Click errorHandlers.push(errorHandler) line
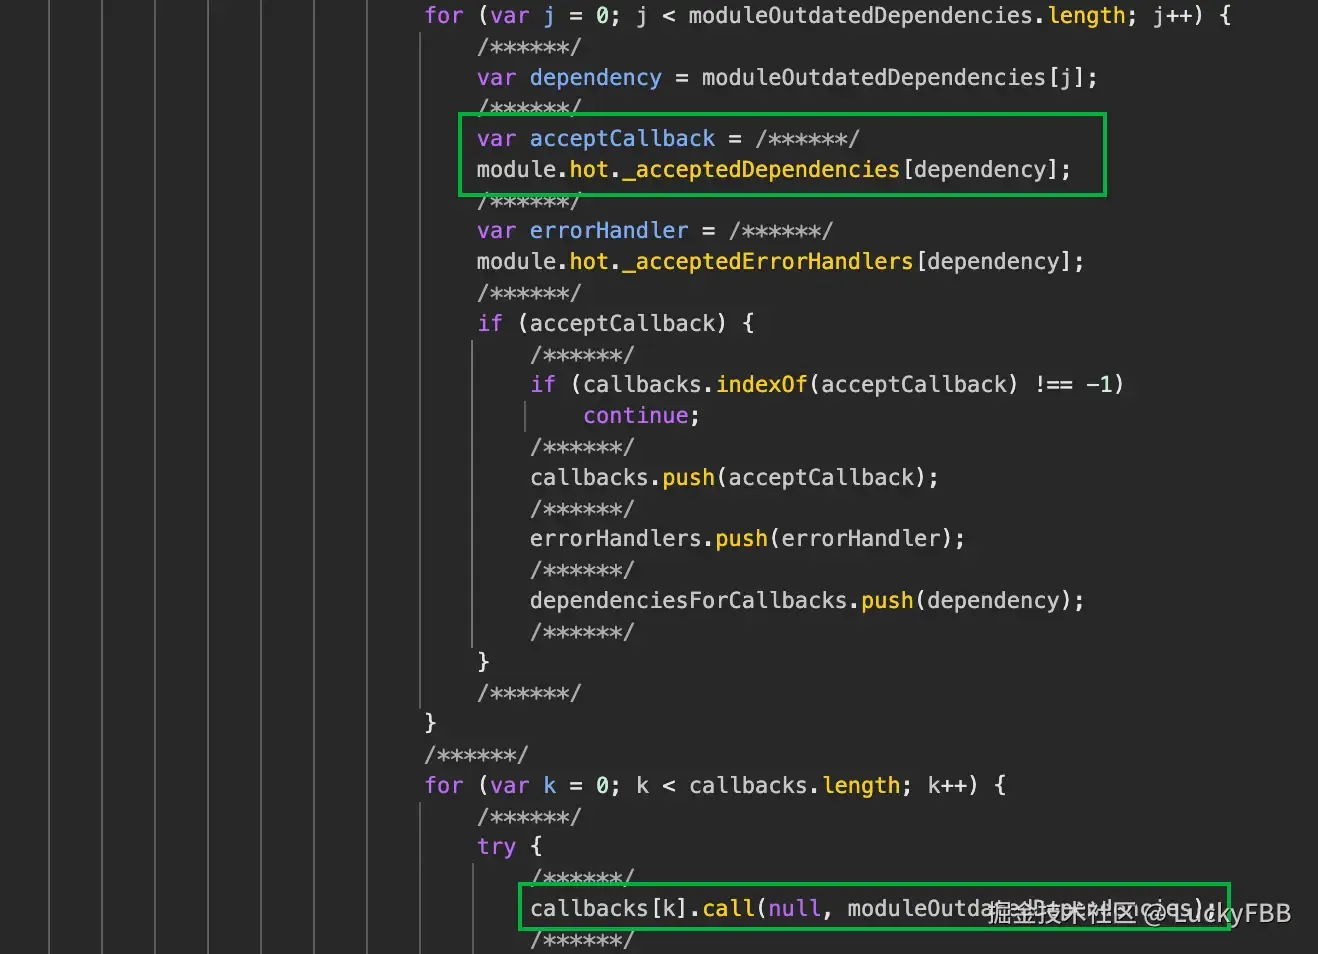 point(747,539)
